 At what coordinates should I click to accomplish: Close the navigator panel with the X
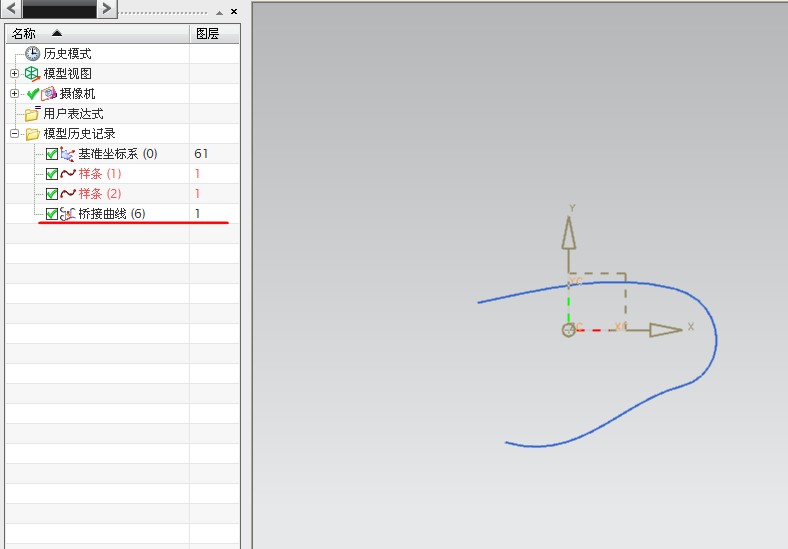tap(234, 11)
